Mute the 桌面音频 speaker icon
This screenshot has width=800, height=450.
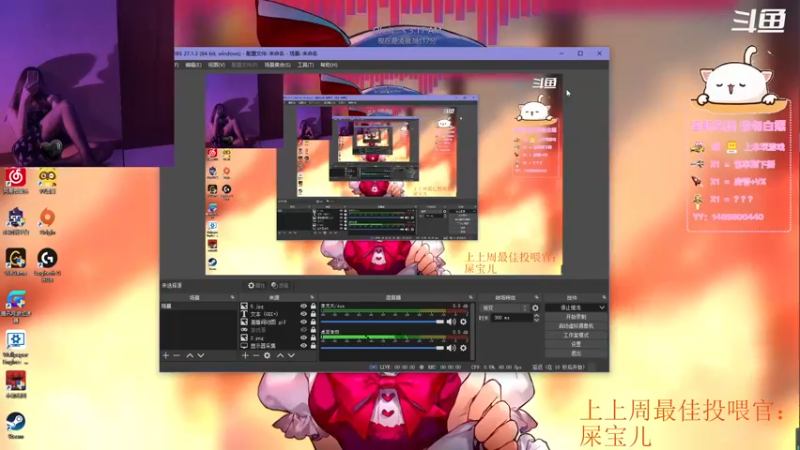click(x=451, y=348)
